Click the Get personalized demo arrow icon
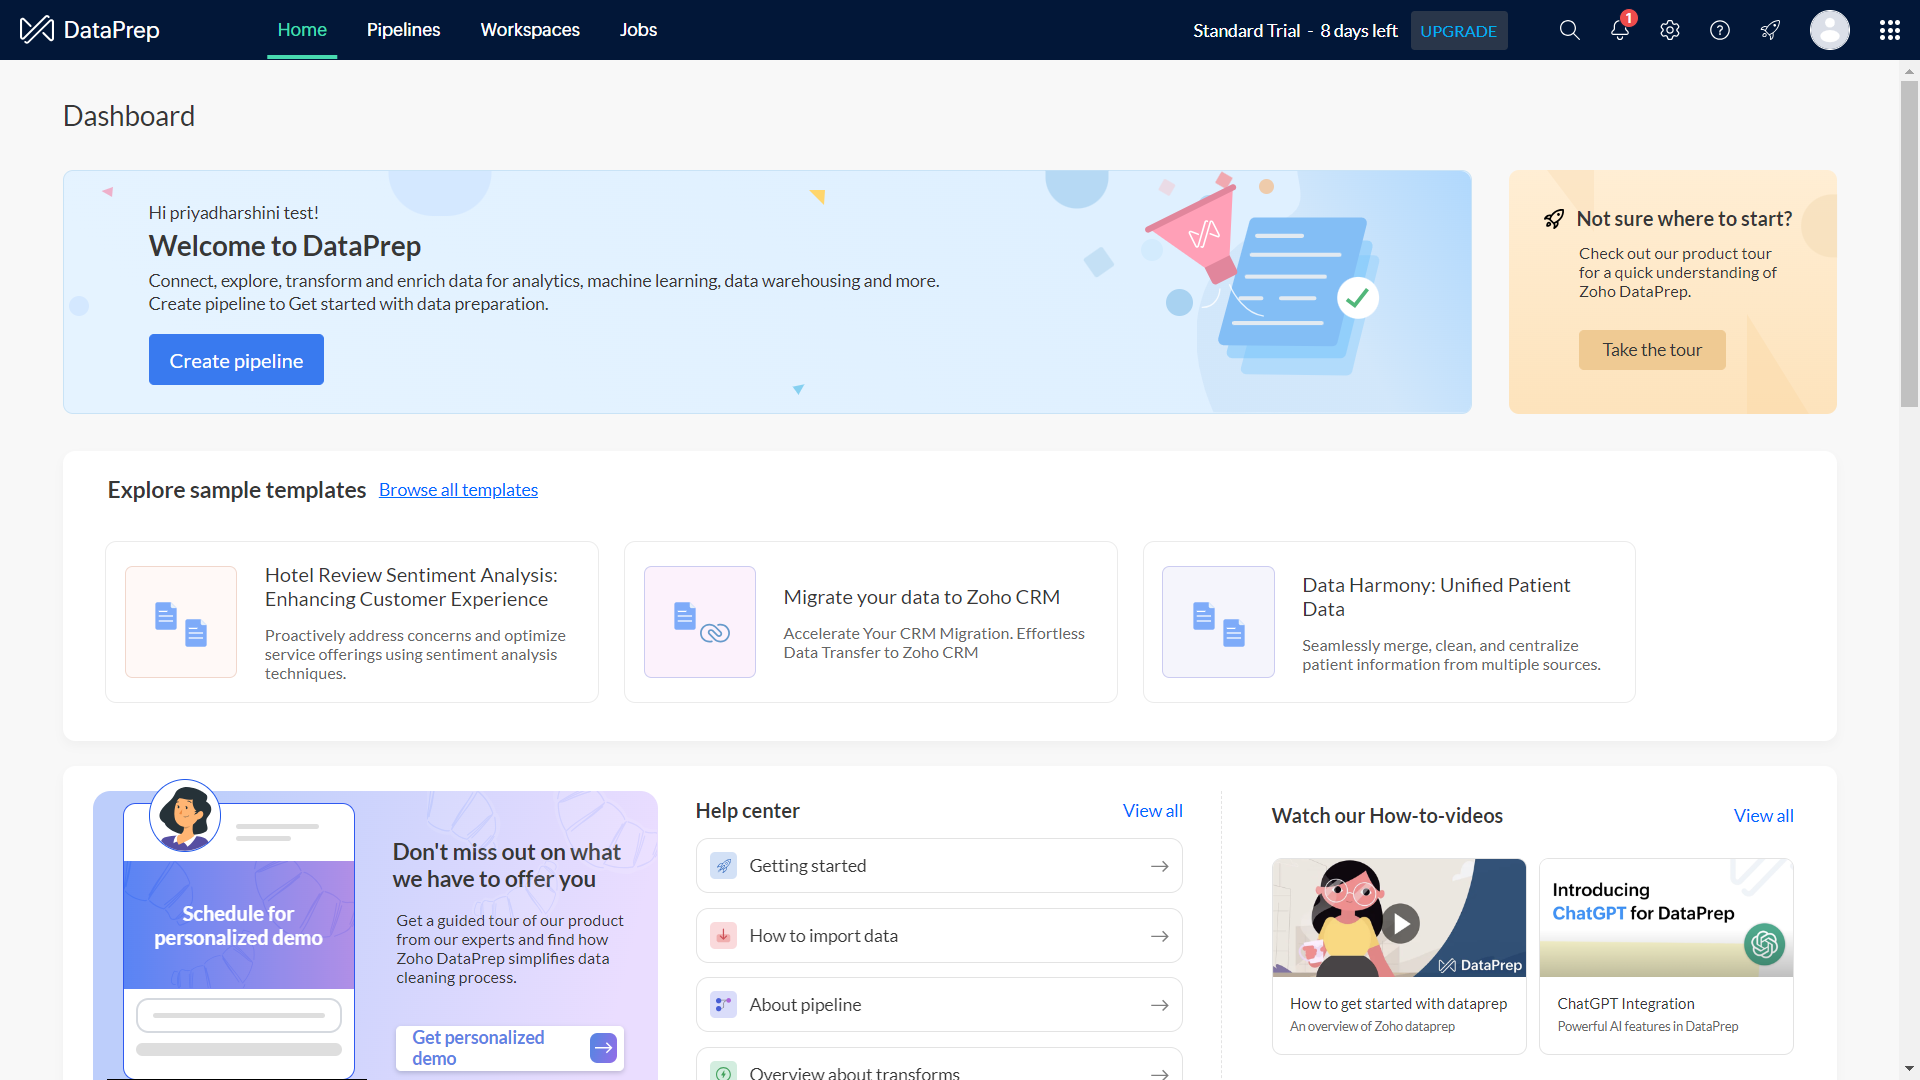Image resolution: width=1920 pixels, height=1080 pixels. pyautogui.click(x=603, y=1047)
